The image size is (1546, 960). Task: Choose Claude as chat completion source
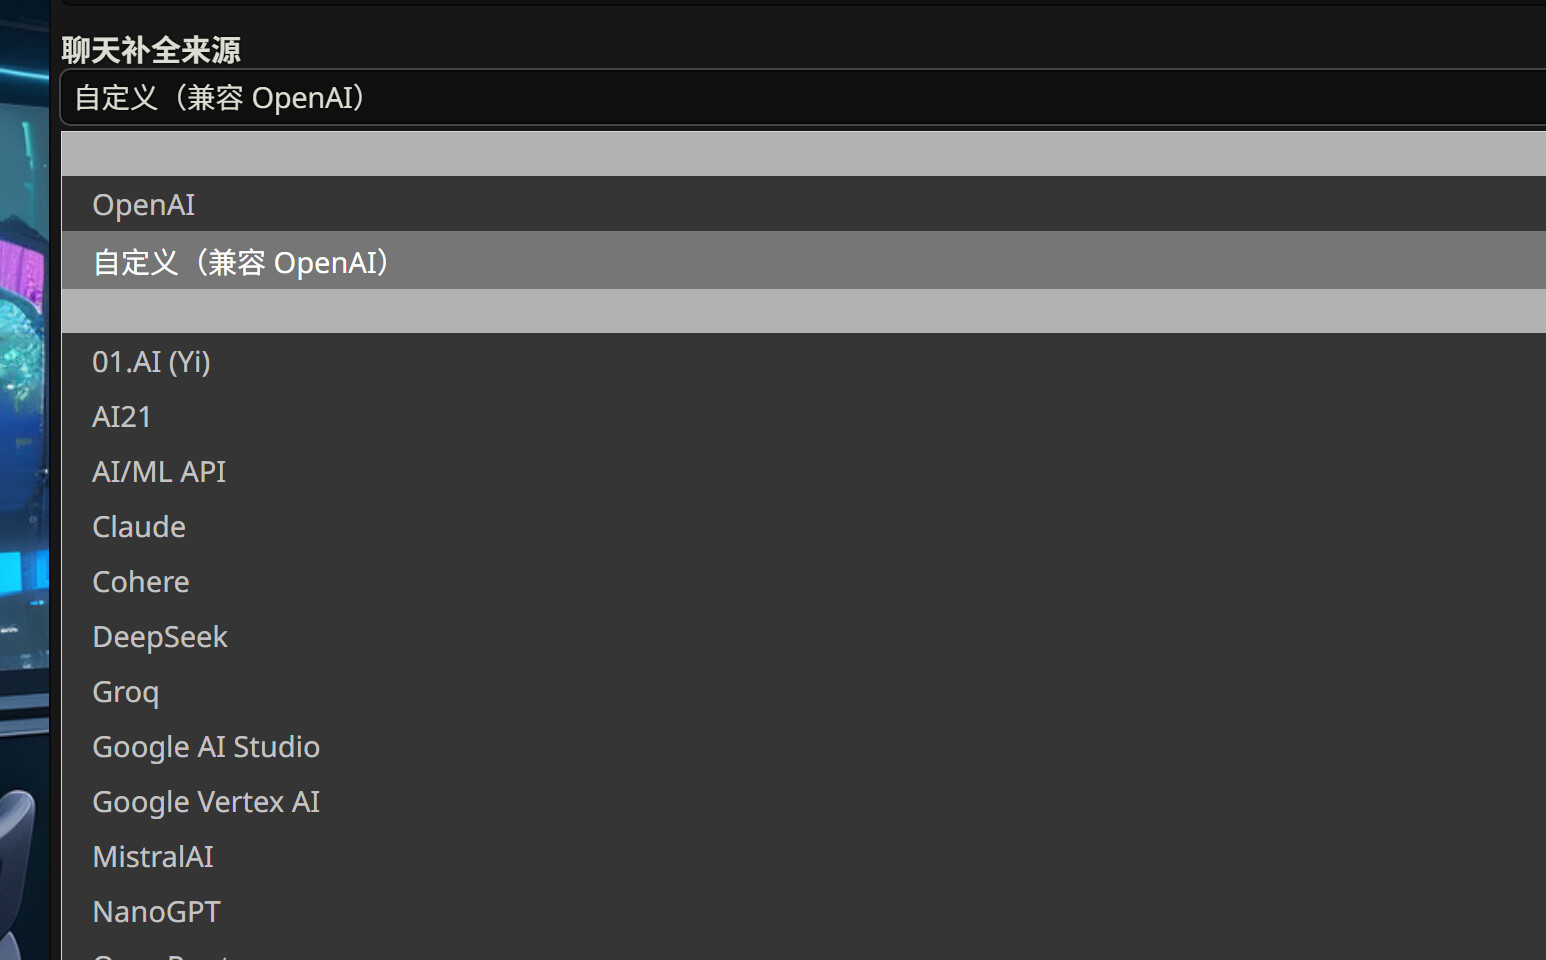point(139,527)
